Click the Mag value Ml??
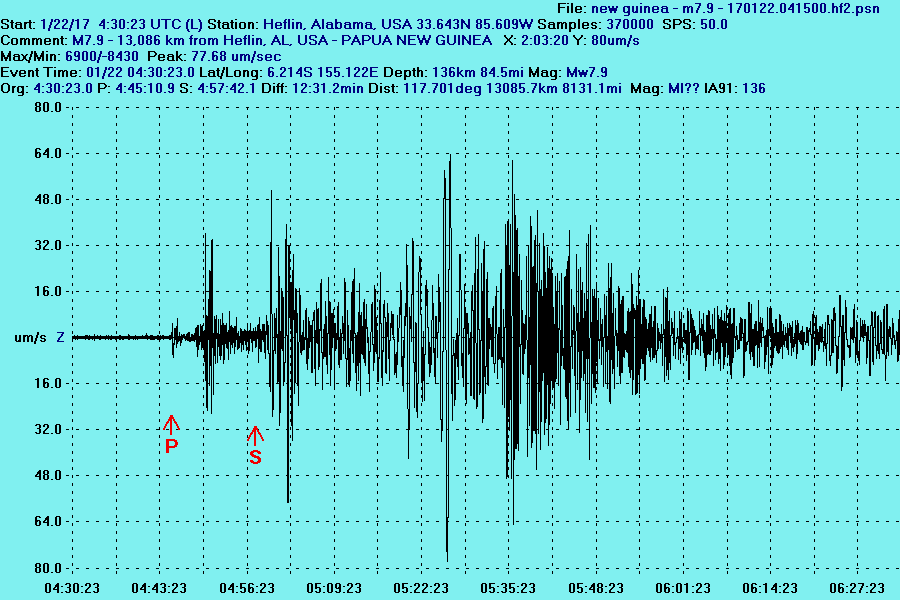900x600 pixels. point(684,89)
